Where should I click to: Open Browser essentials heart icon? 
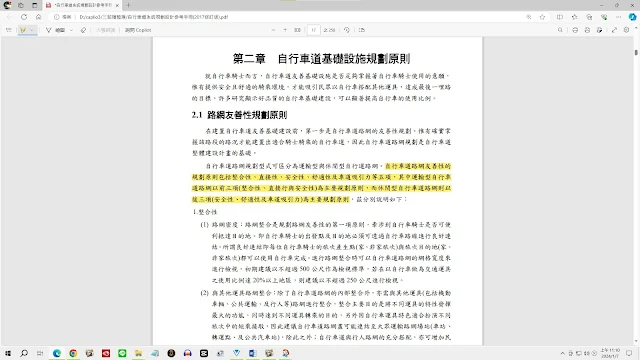coord(604,17)
